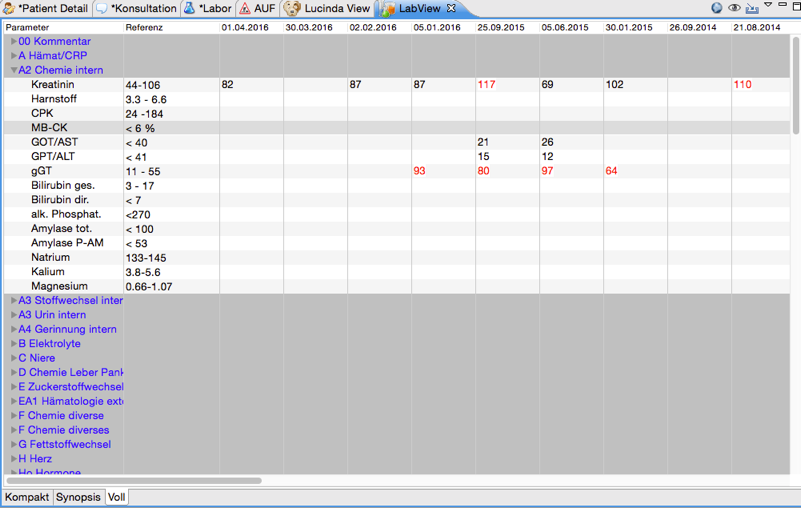Click the import tray icon in toolbar
The height and width of the screenshot is (508, 801).
tap(752, 8)
